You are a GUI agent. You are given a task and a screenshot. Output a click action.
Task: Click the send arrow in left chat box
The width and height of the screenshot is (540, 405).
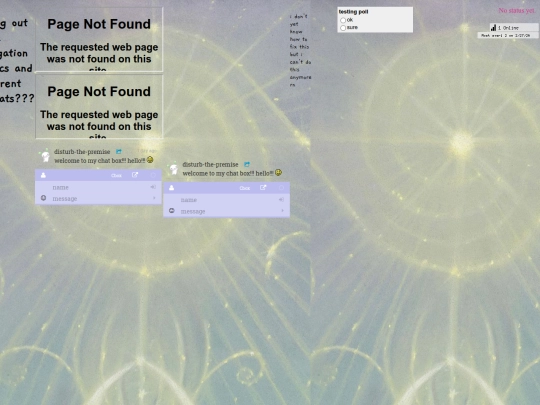154,198
